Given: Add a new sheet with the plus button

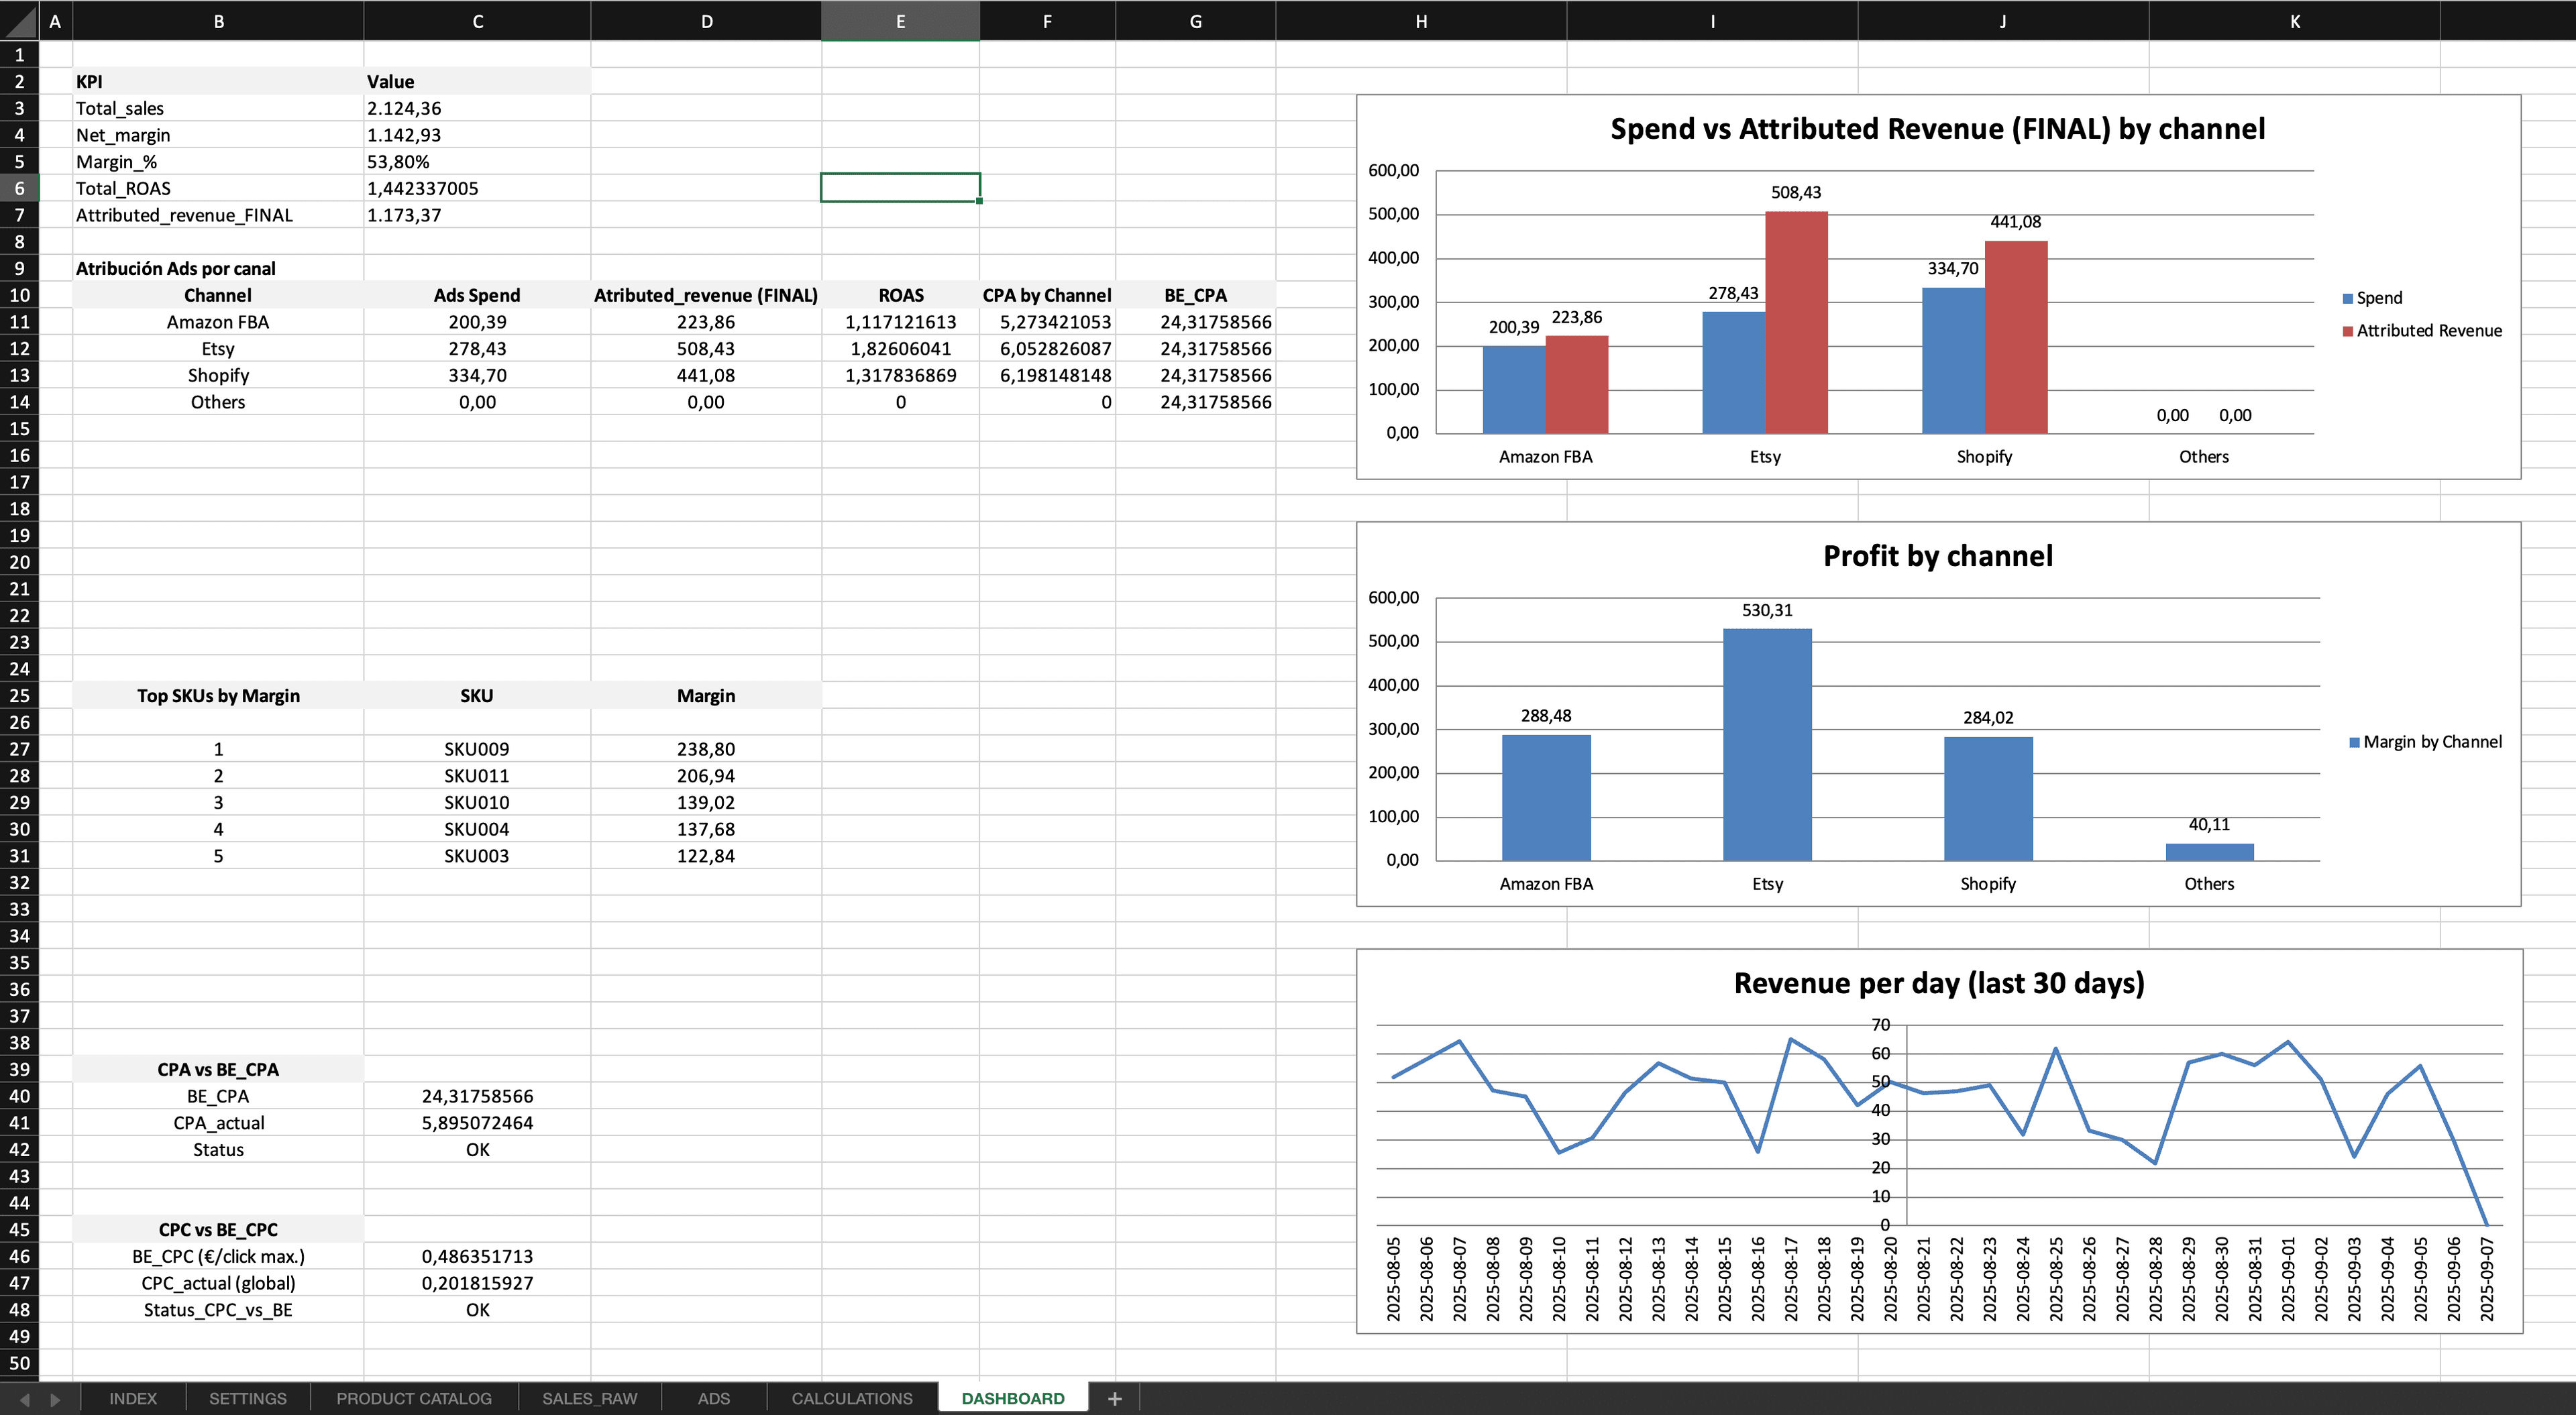Looking at the screenshot, I should click(x=1114, y=1398).
